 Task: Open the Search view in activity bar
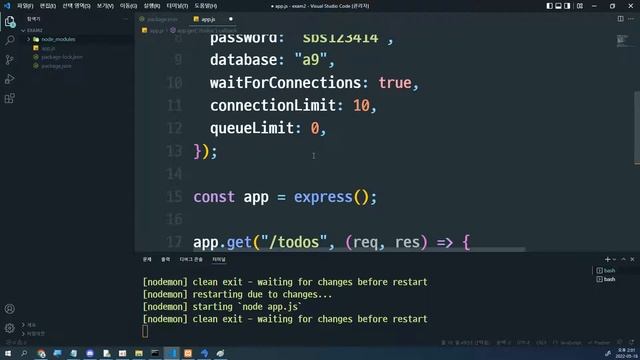[10, 40]
